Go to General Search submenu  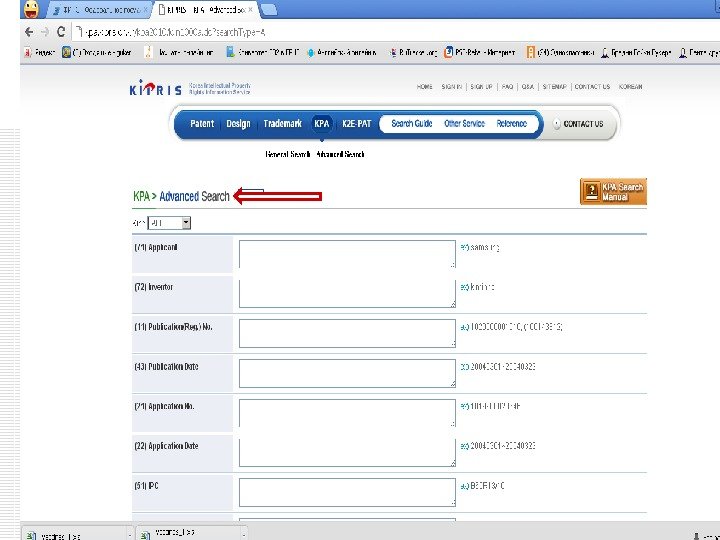tap(287, 154)
